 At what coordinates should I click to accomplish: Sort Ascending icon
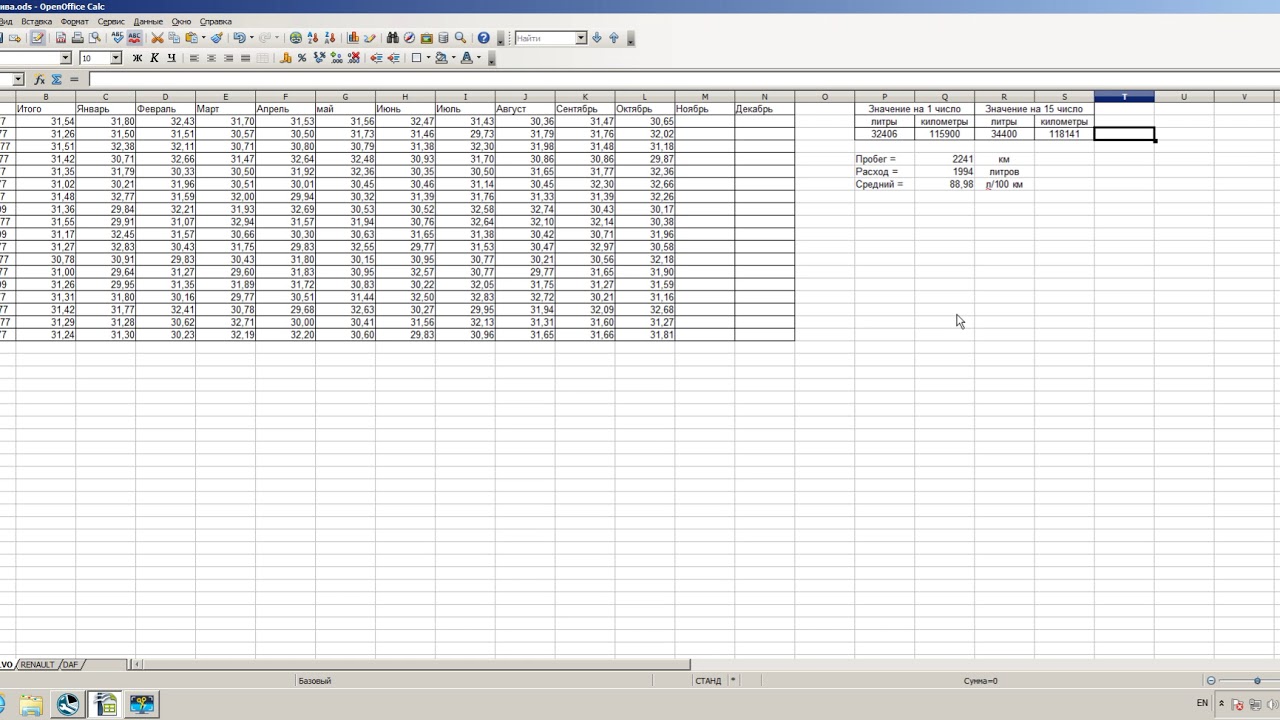313,38
